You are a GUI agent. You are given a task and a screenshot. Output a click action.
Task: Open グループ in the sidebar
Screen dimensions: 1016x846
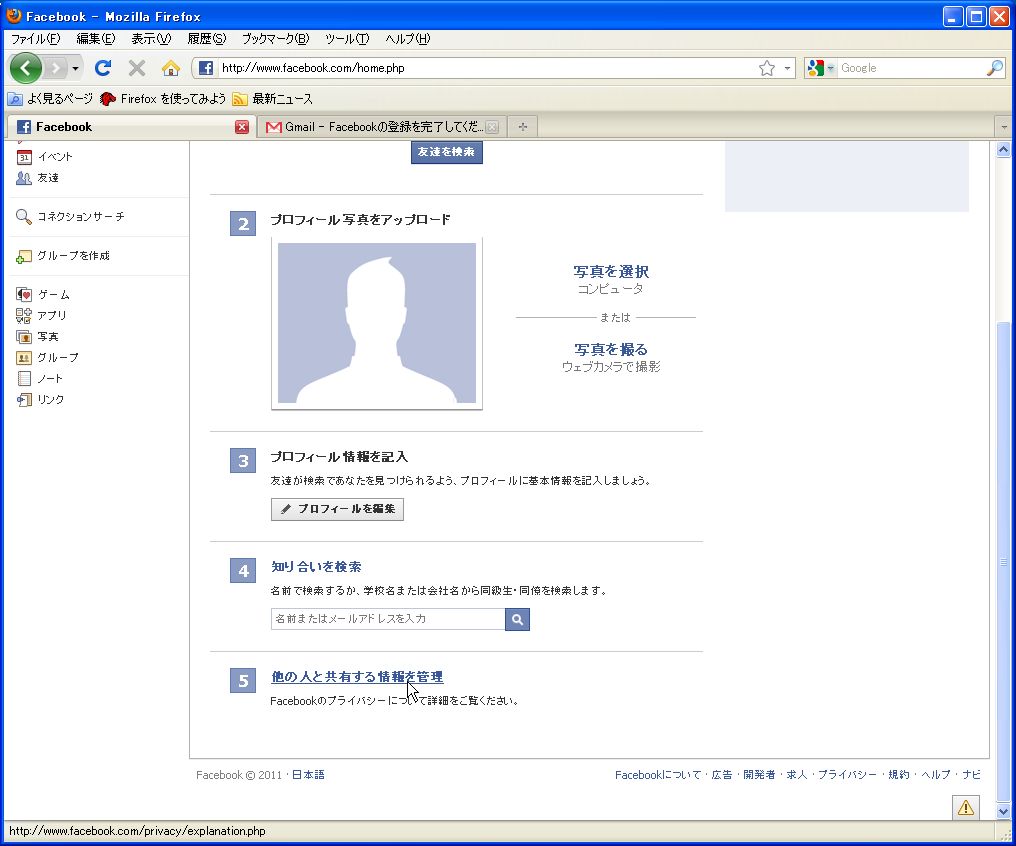(x=47, y=358)
